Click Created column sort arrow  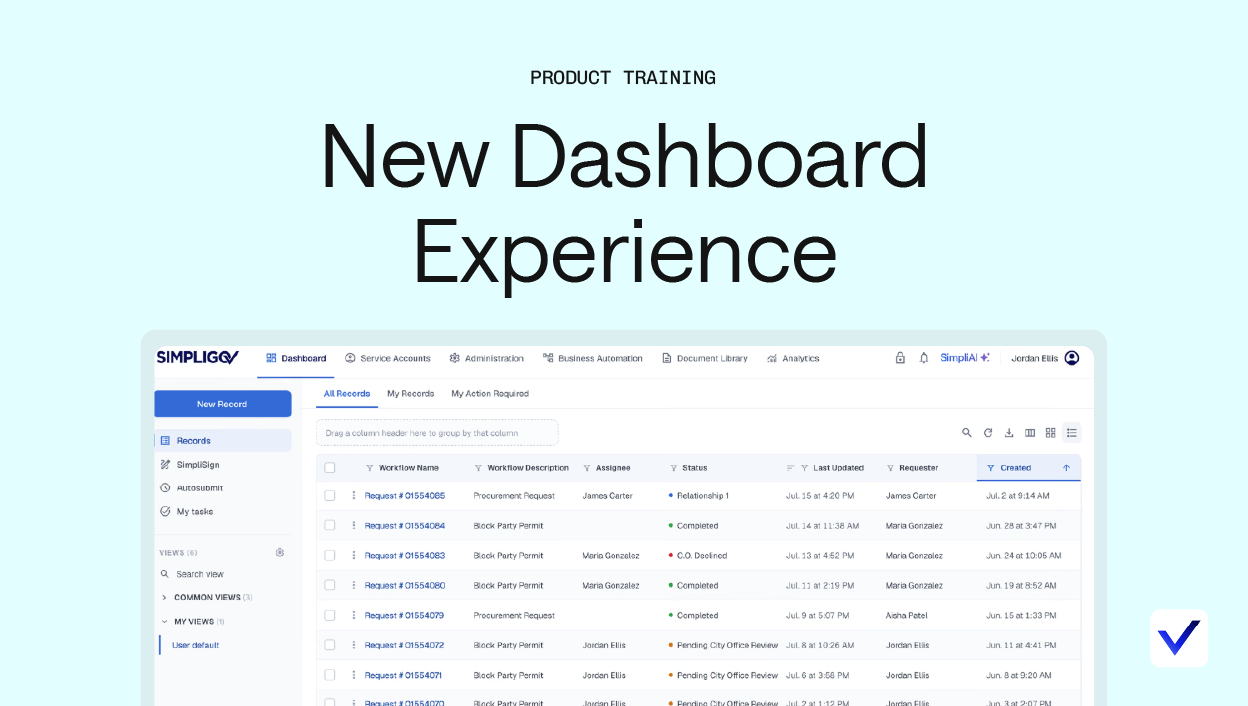(x=1066, y=468)
